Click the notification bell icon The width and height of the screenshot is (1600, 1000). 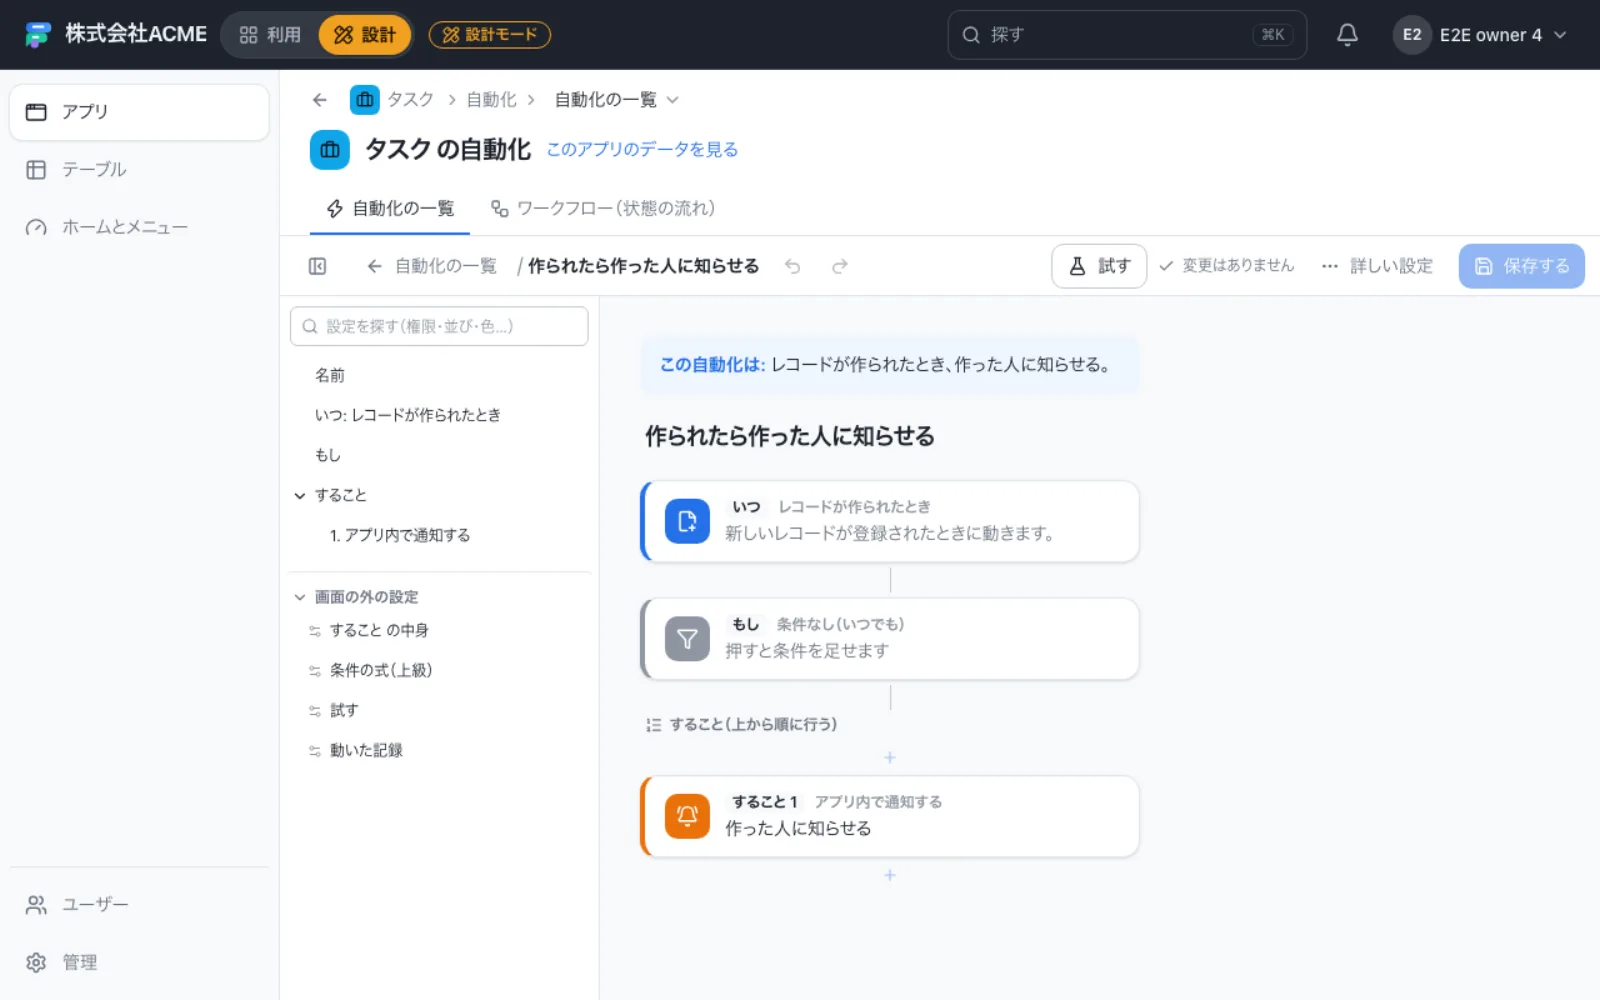pos(1347,35)
